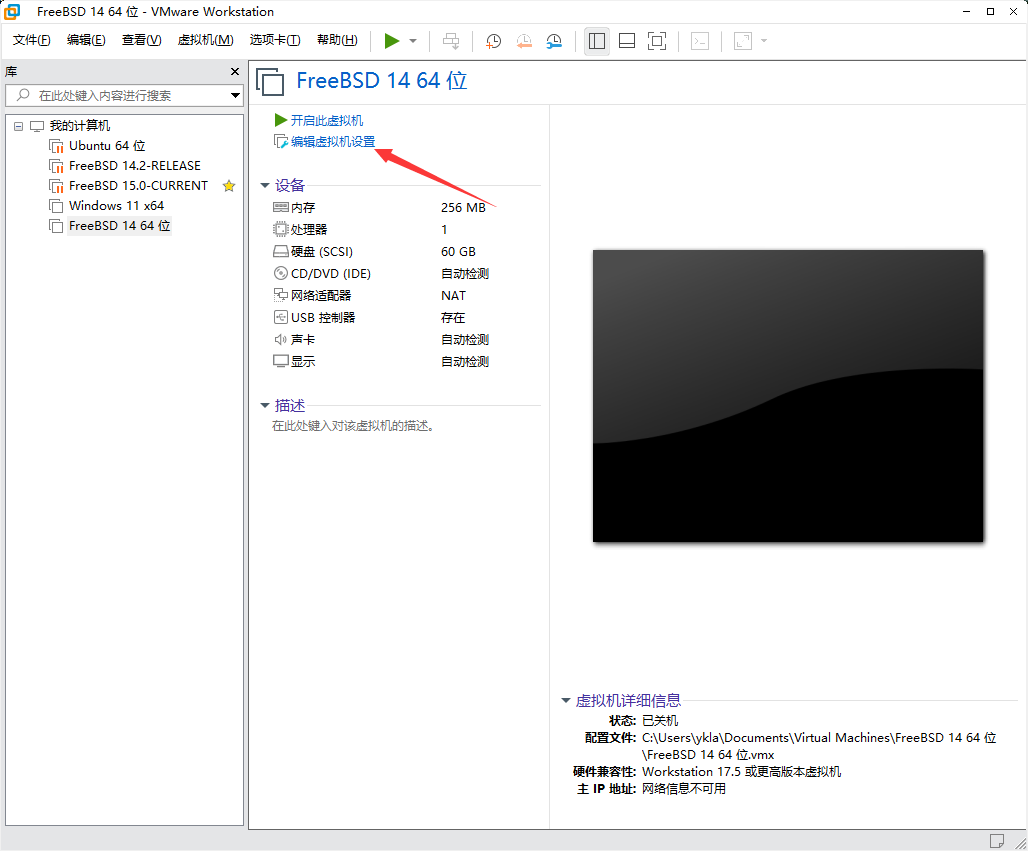Click the VM description text field

click(353, 426)
